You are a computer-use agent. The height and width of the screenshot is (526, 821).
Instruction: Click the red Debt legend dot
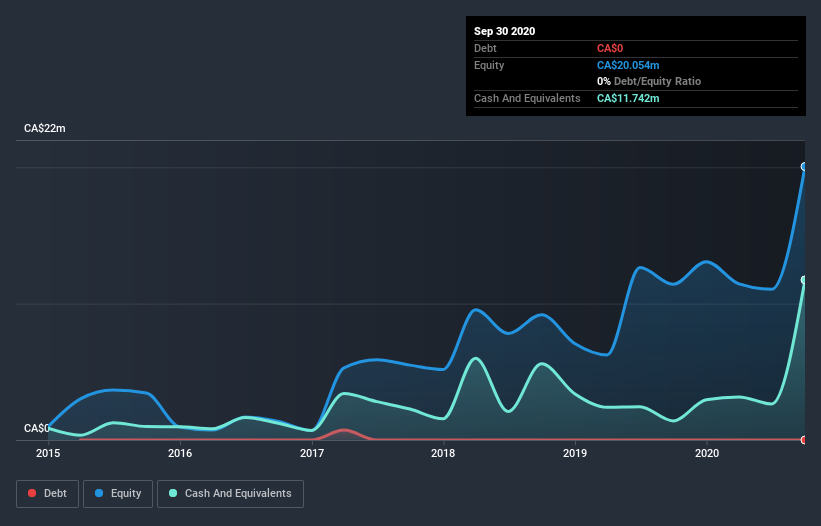(32, 493)
